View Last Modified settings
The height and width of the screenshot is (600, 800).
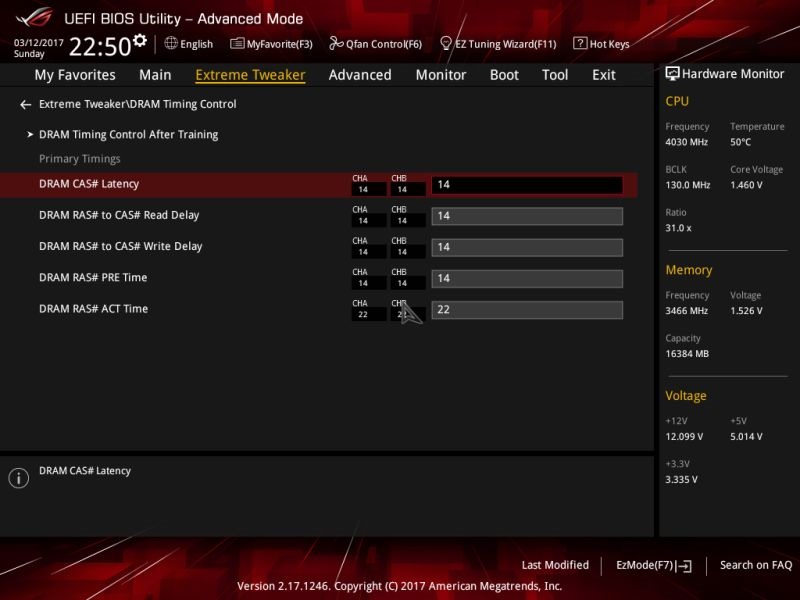[555, 565]
